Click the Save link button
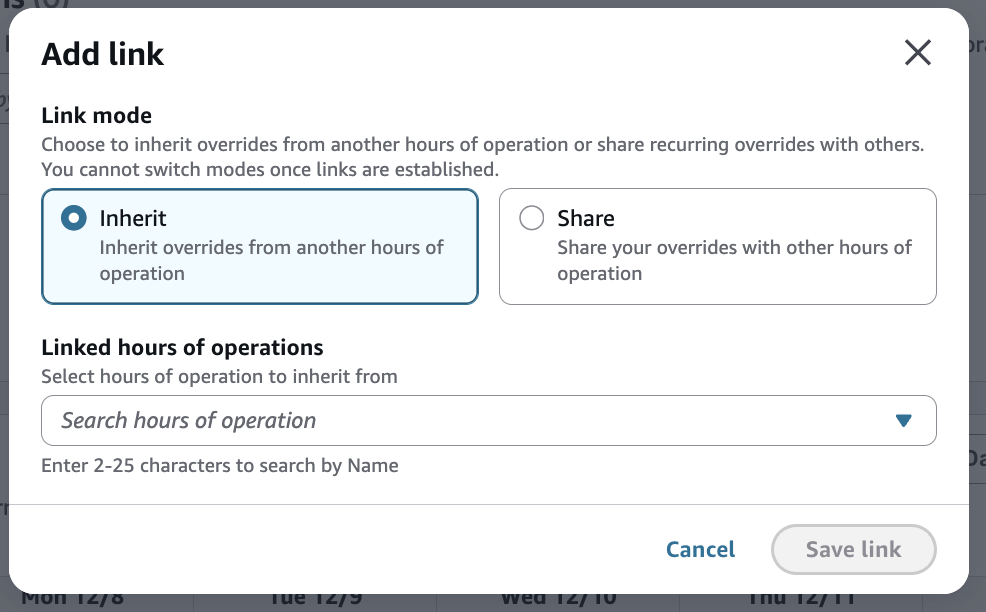Screen dimensions: 986x612 (x=853, y=549)
